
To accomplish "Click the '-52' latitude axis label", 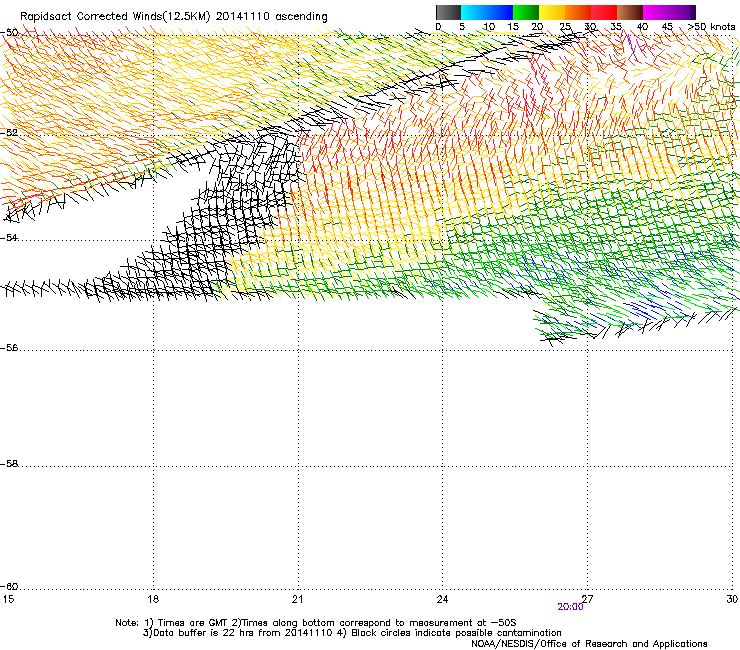I will (9, 133).
